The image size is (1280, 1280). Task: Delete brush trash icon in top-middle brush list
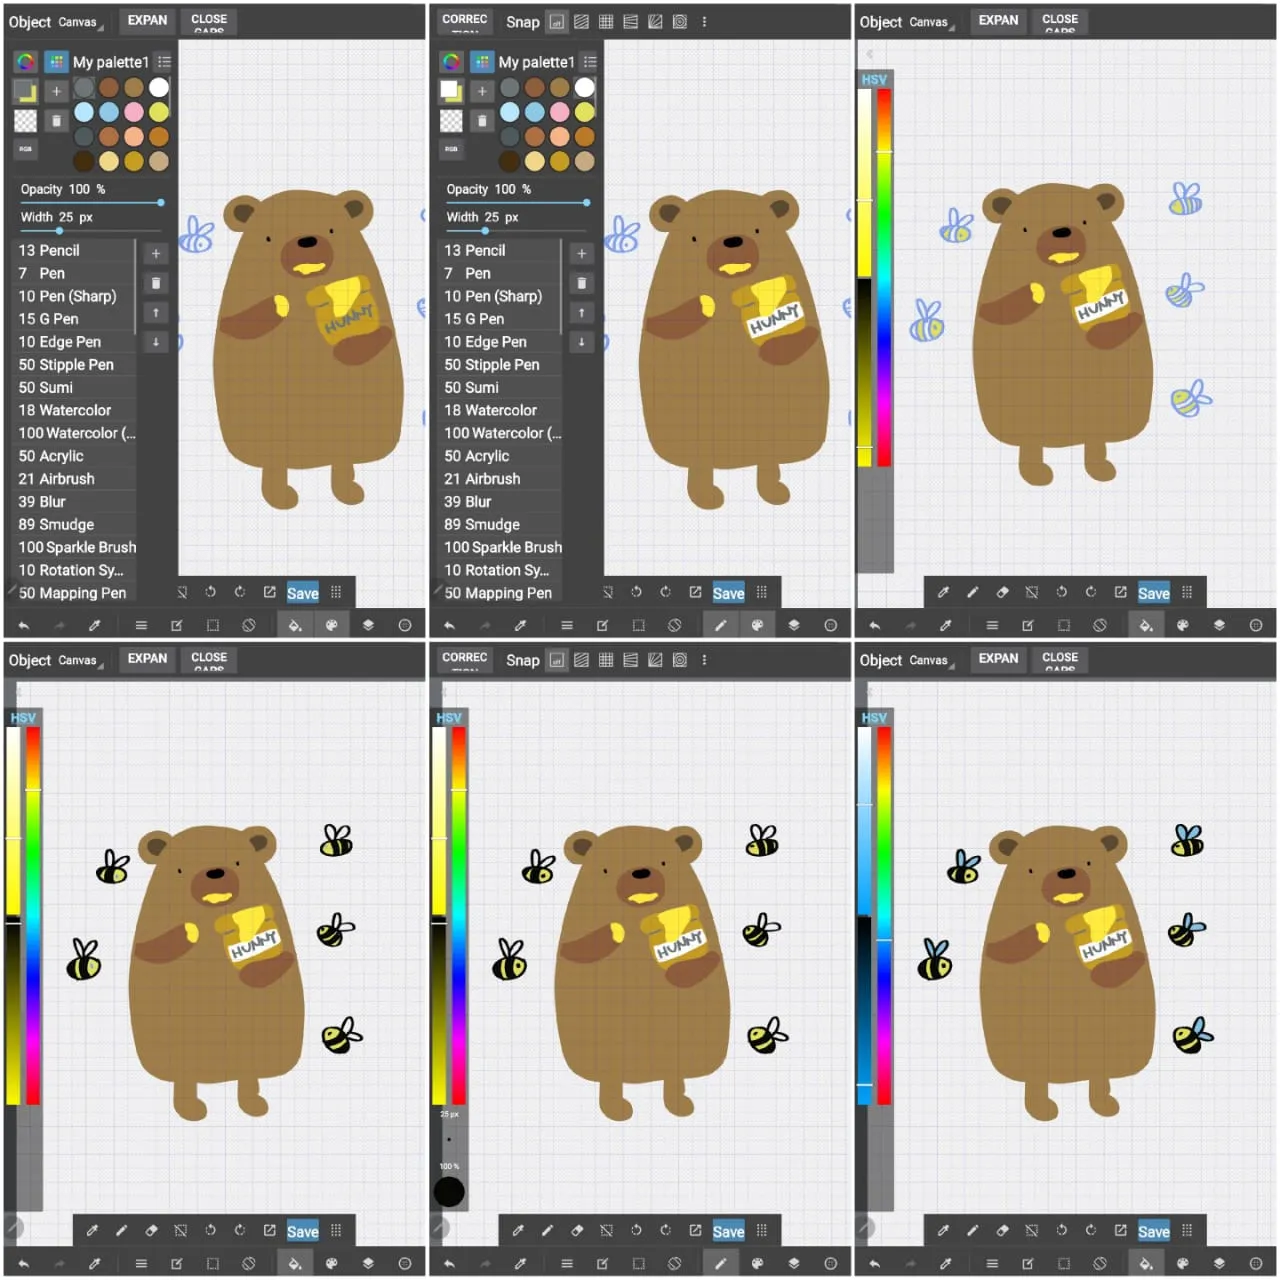point(582,283)
